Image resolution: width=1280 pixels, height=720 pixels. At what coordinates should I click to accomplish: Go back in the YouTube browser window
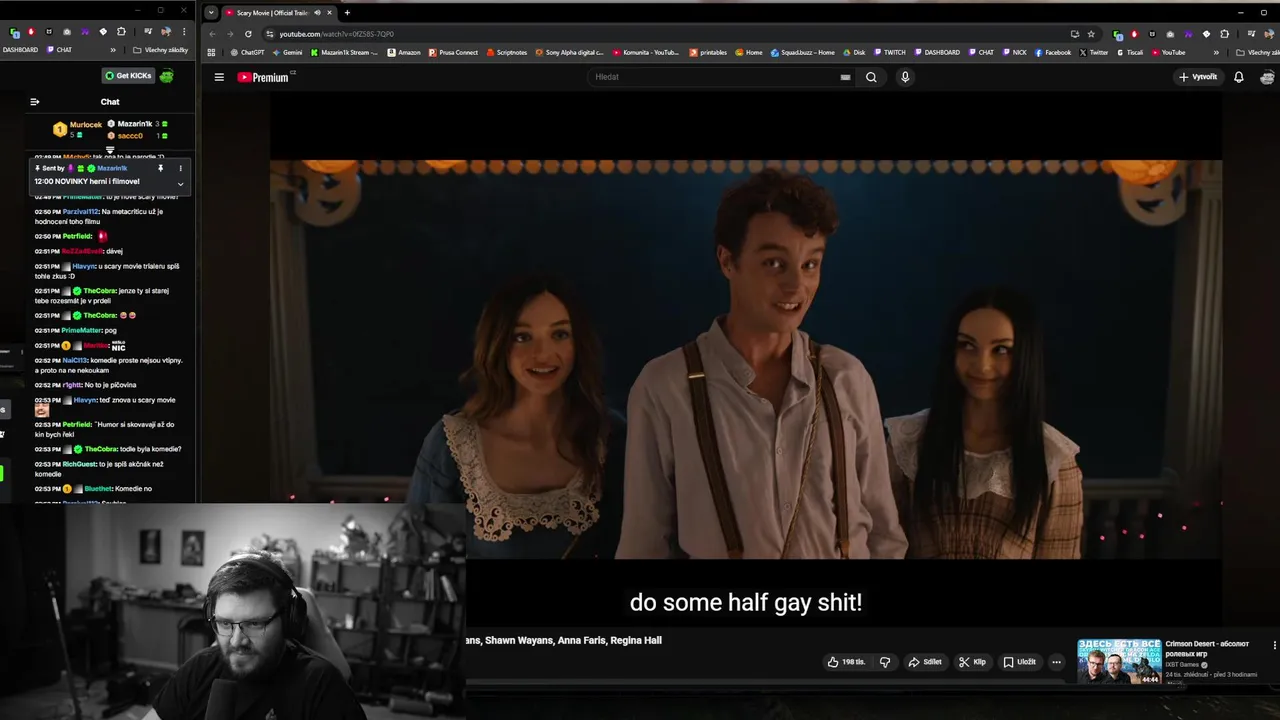[212, 33]
